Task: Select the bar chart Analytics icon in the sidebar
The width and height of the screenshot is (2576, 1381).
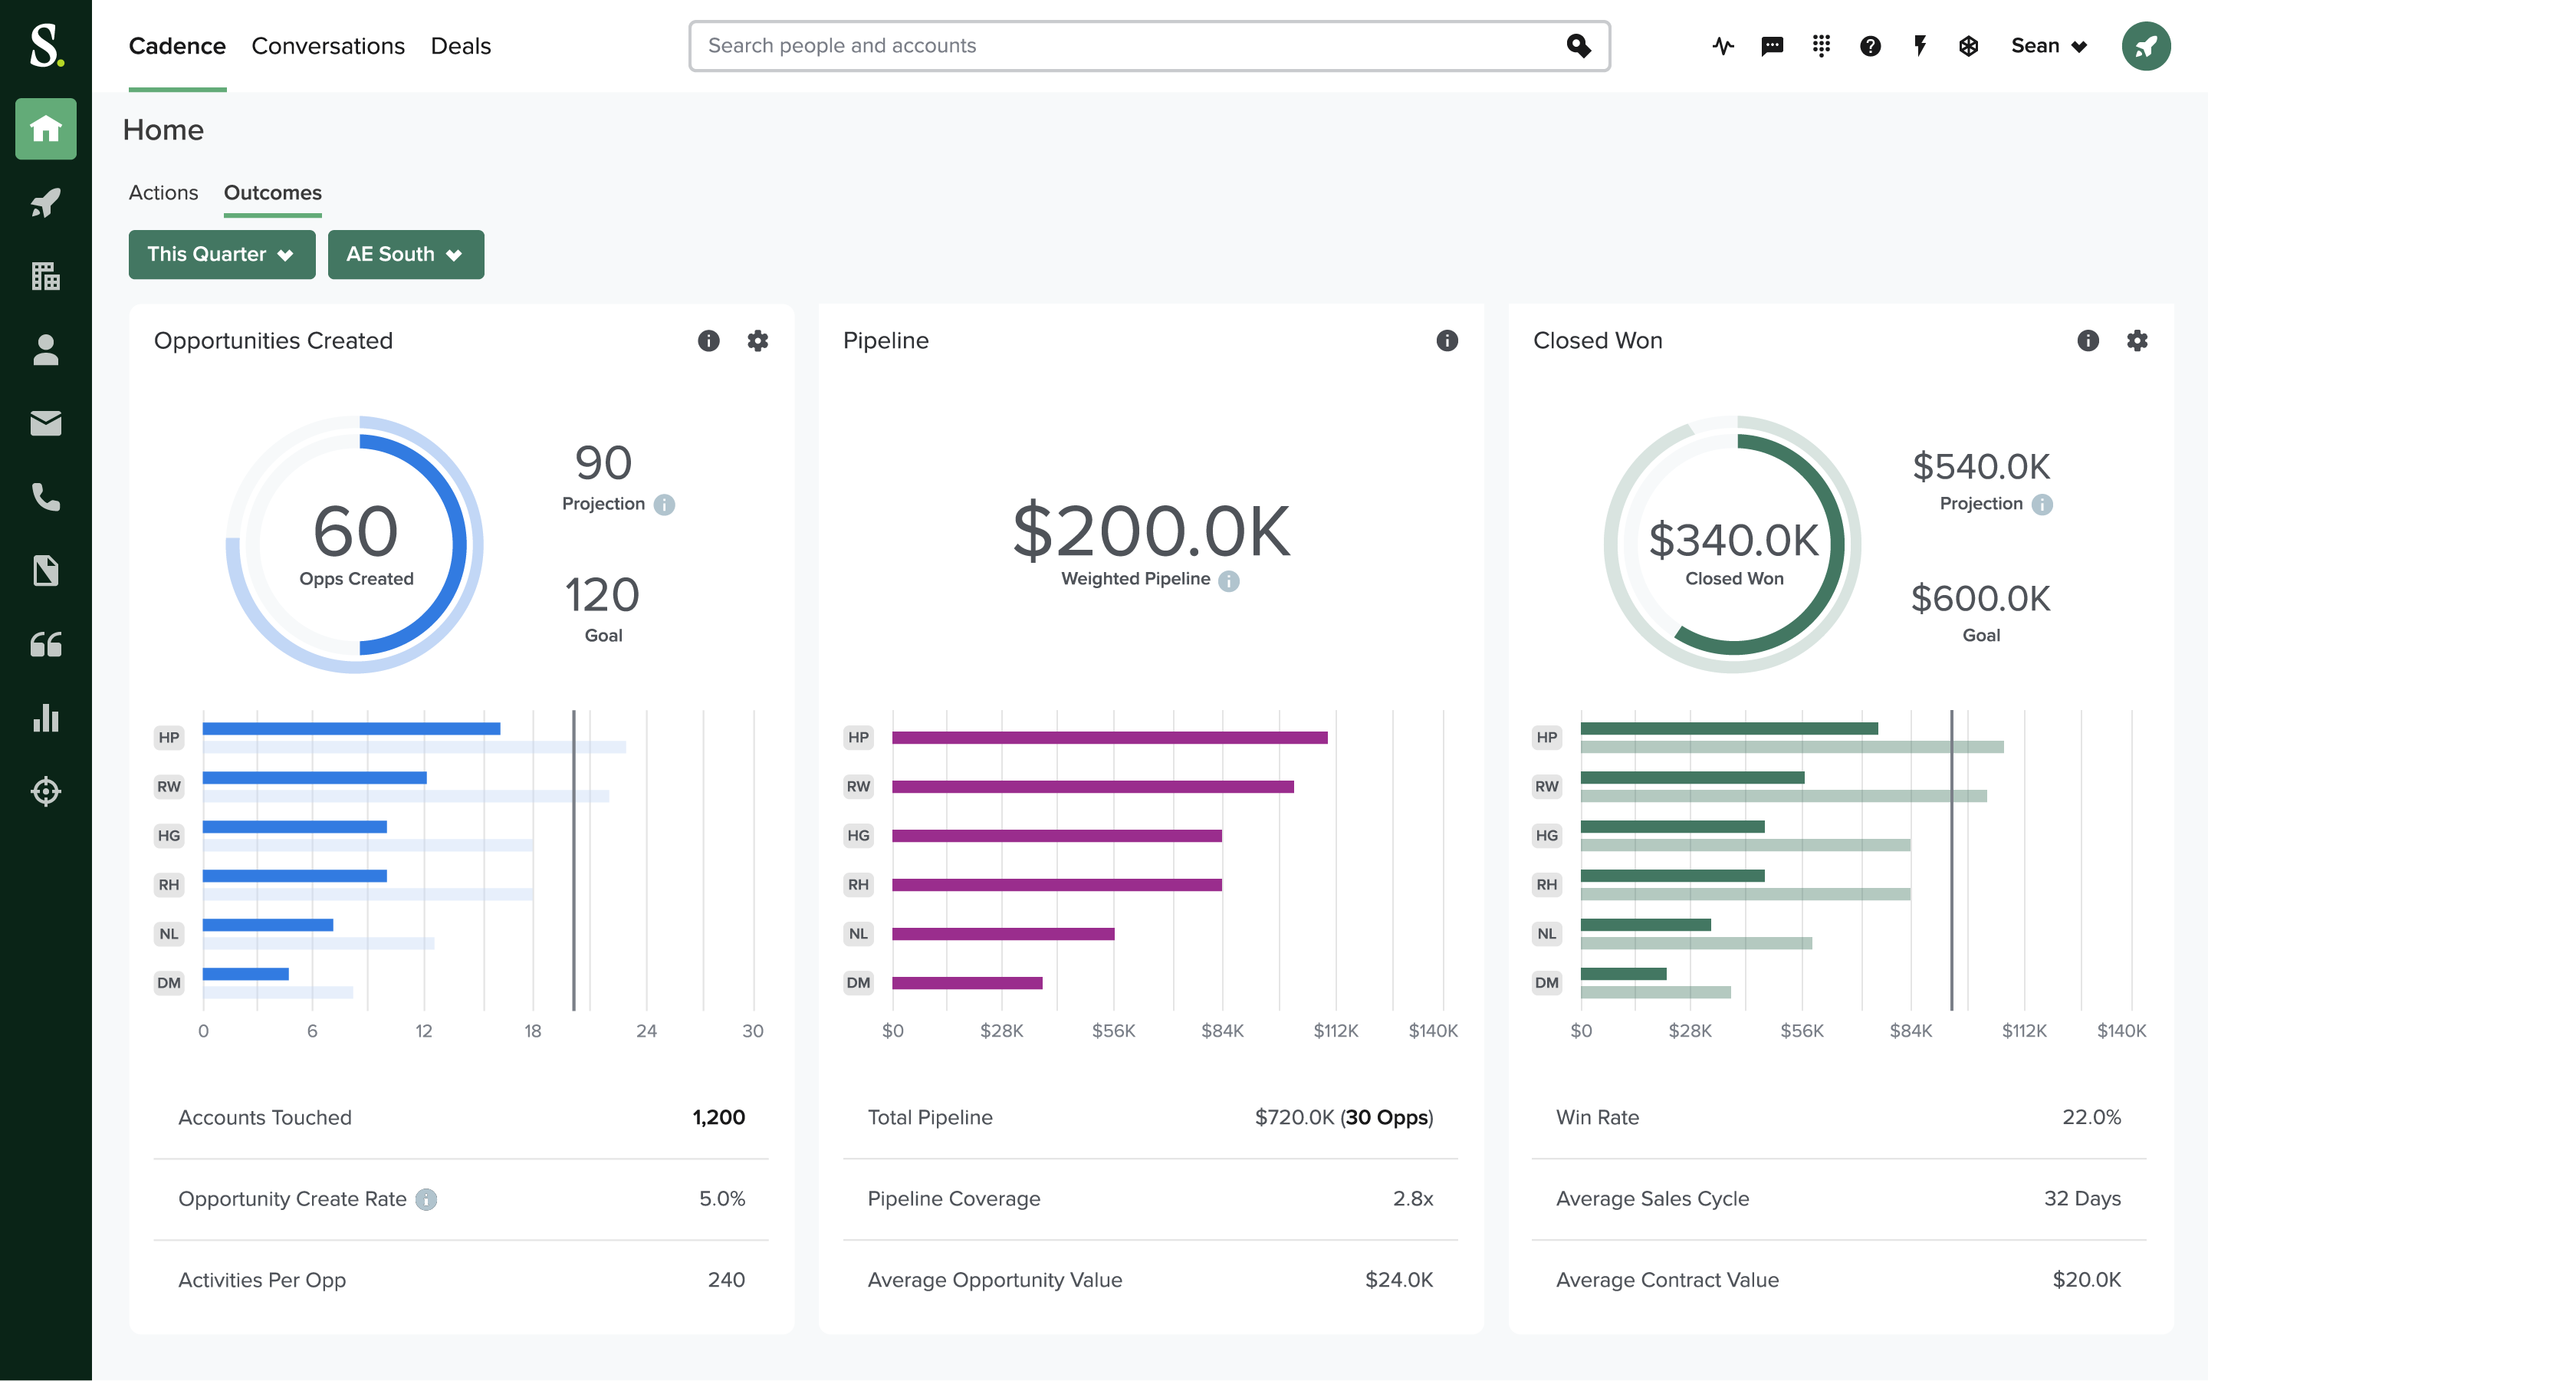Action: pyautogui.click(x=46, y=718)
